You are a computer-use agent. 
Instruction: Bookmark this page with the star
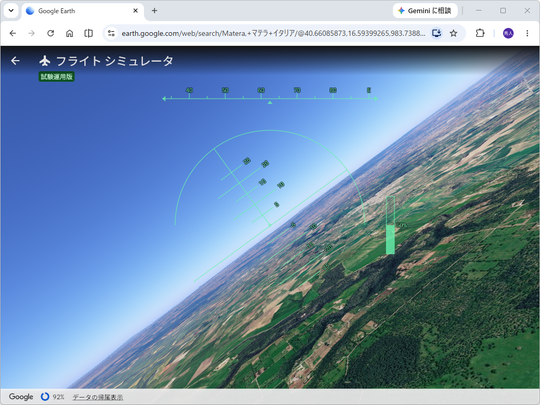[454, 33]
